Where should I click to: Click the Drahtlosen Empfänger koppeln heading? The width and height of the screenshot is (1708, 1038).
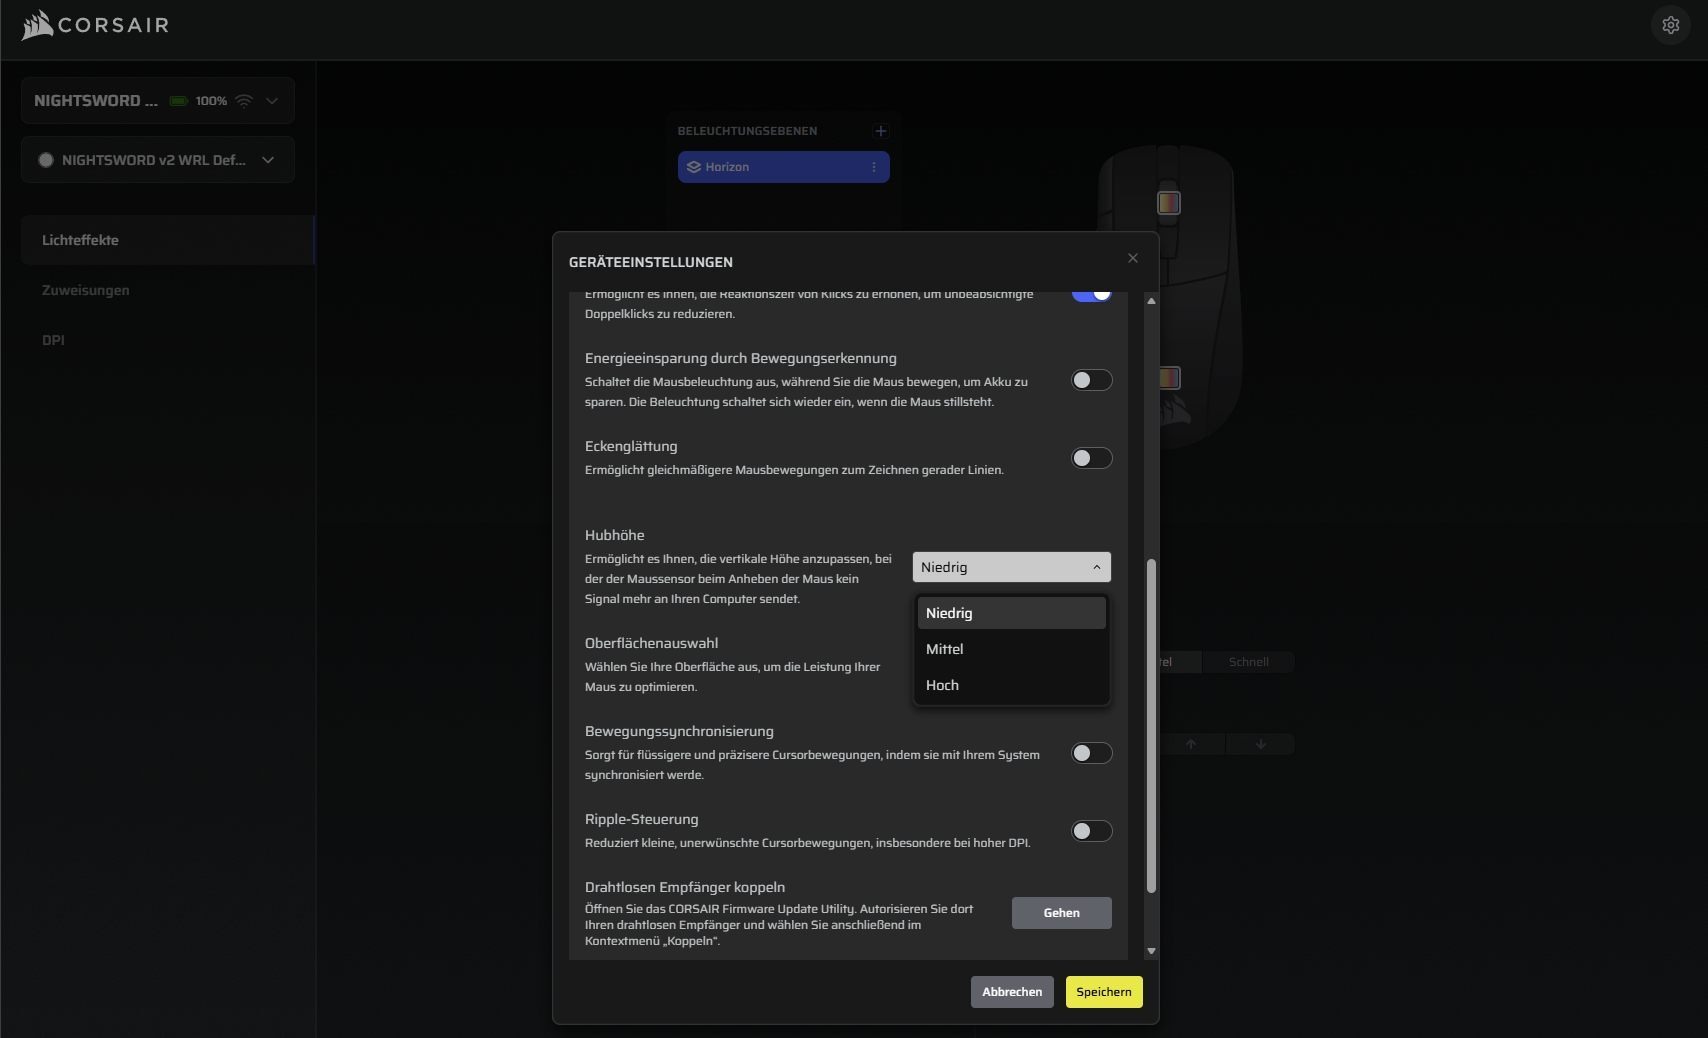pyautogui.click(x=685, y=887)
